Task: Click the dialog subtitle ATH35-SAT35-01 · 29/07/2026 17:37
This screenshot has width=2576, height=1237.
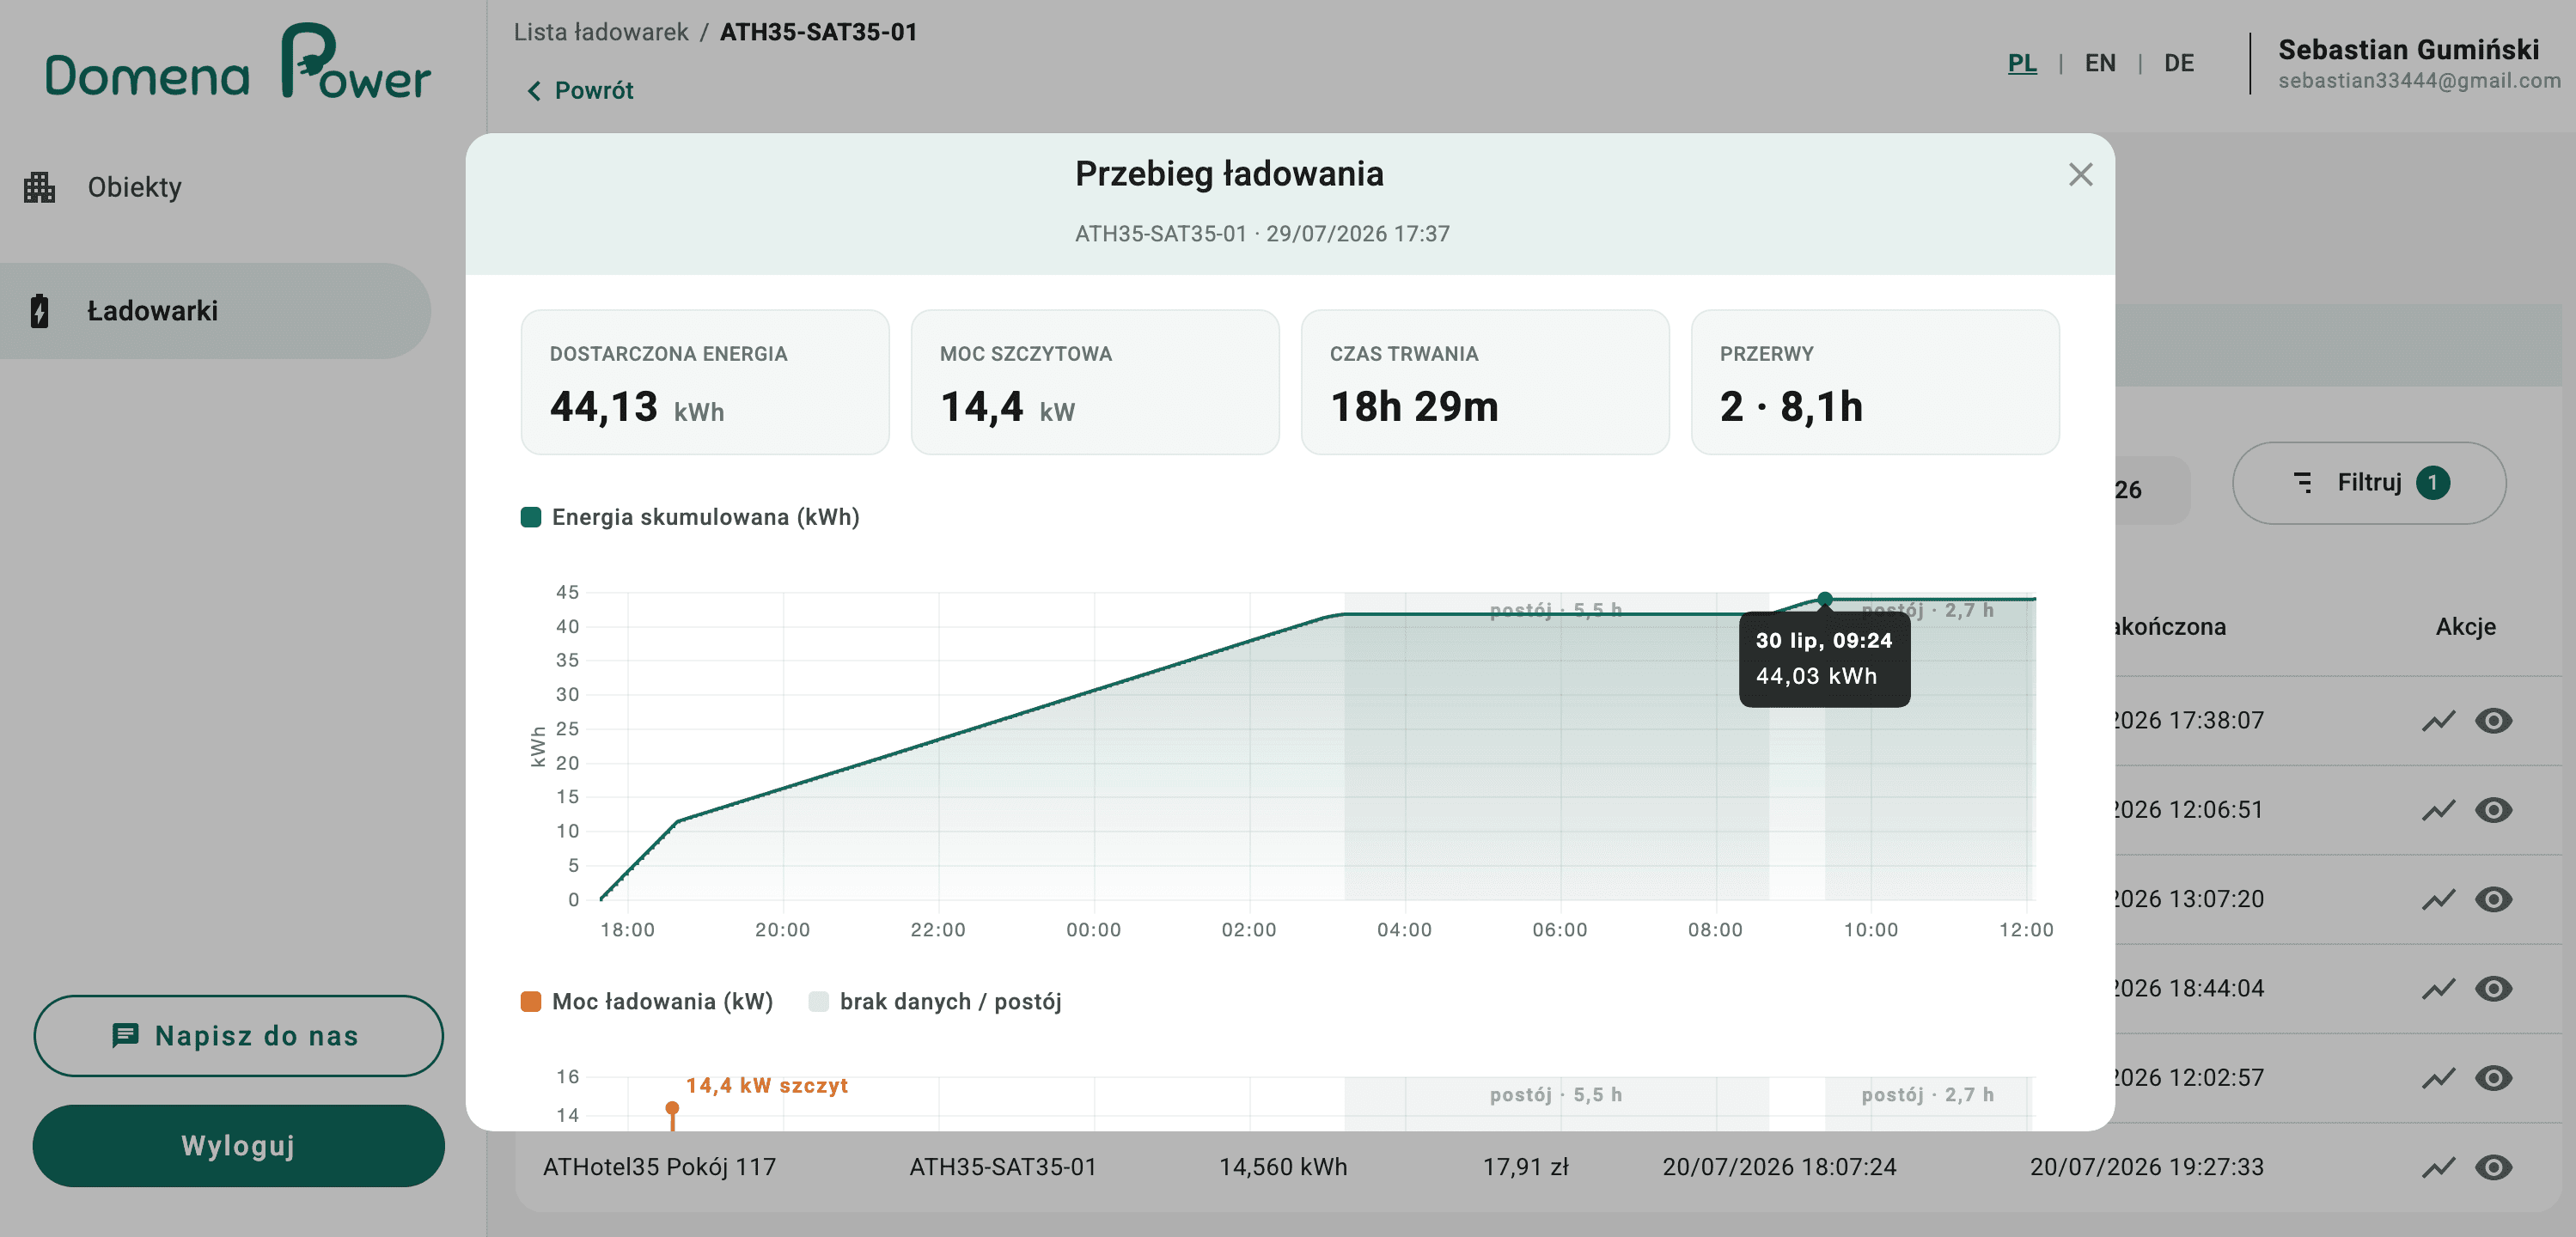Action: tap(1262, 234)
